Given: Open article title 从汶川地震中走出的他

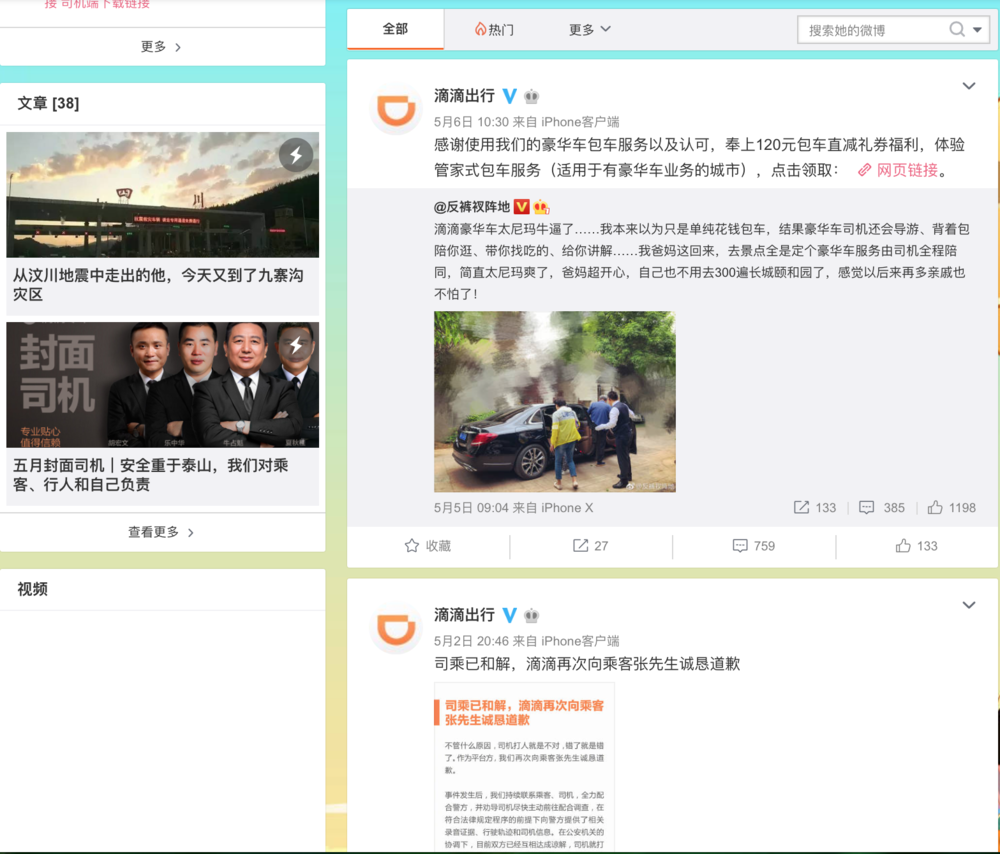Looking at the screenshot, I should [158, 284].
